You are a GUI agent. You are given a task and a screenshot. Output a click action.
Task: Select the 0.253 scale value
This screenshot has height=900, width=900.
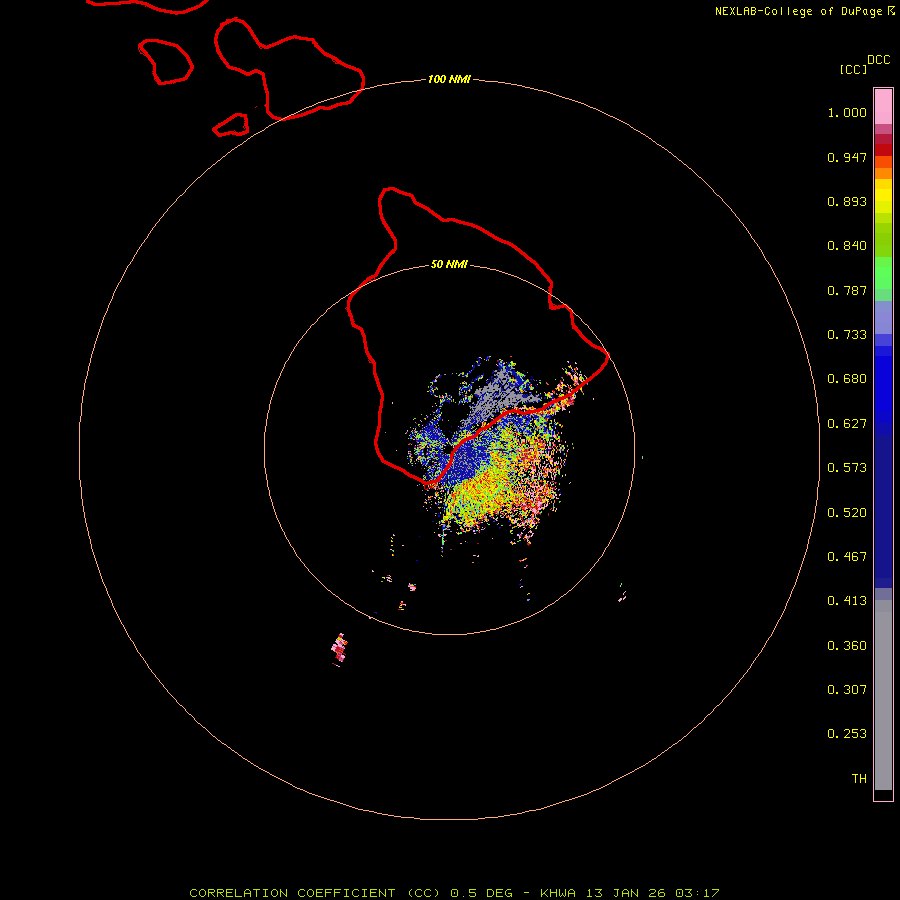(x=847, y=734)
